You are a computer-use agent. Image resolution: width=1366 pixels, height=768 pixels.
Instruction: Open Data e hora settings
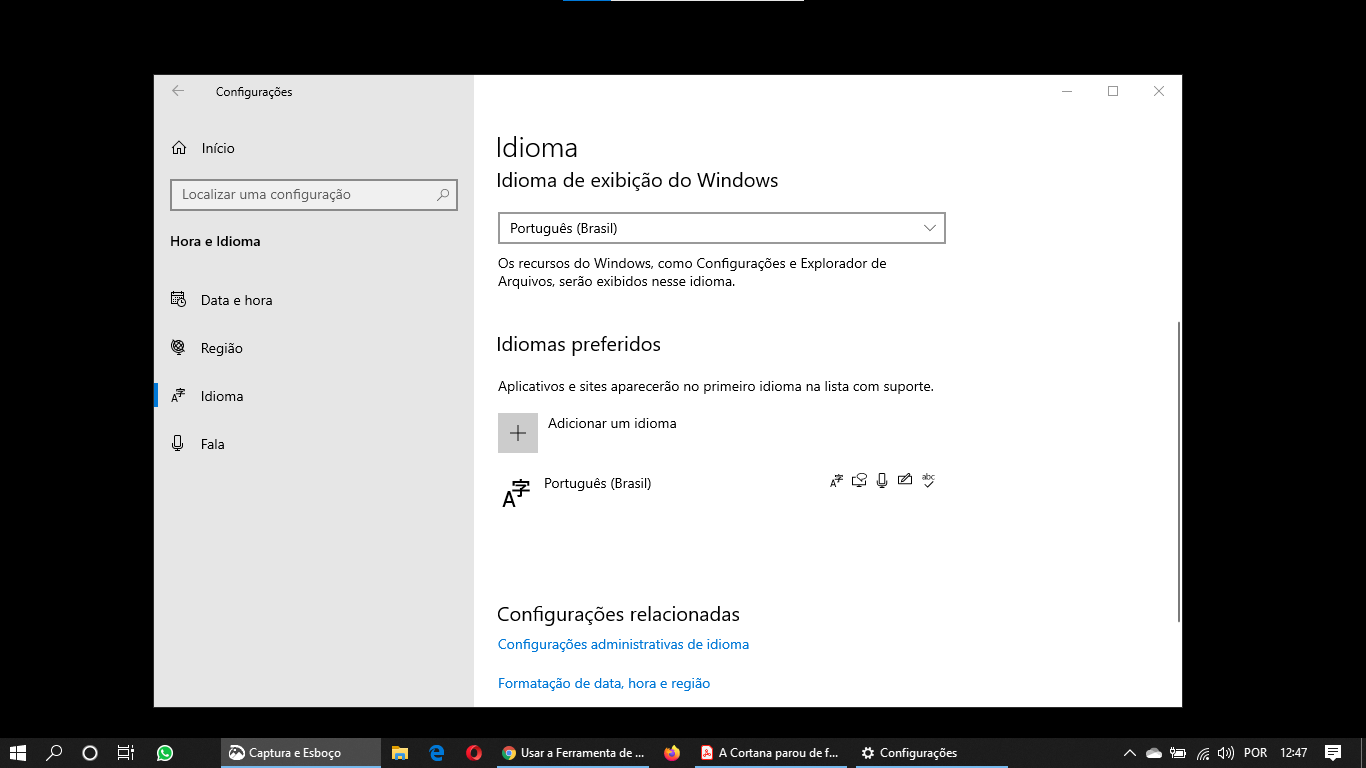(x=236, y=300)
